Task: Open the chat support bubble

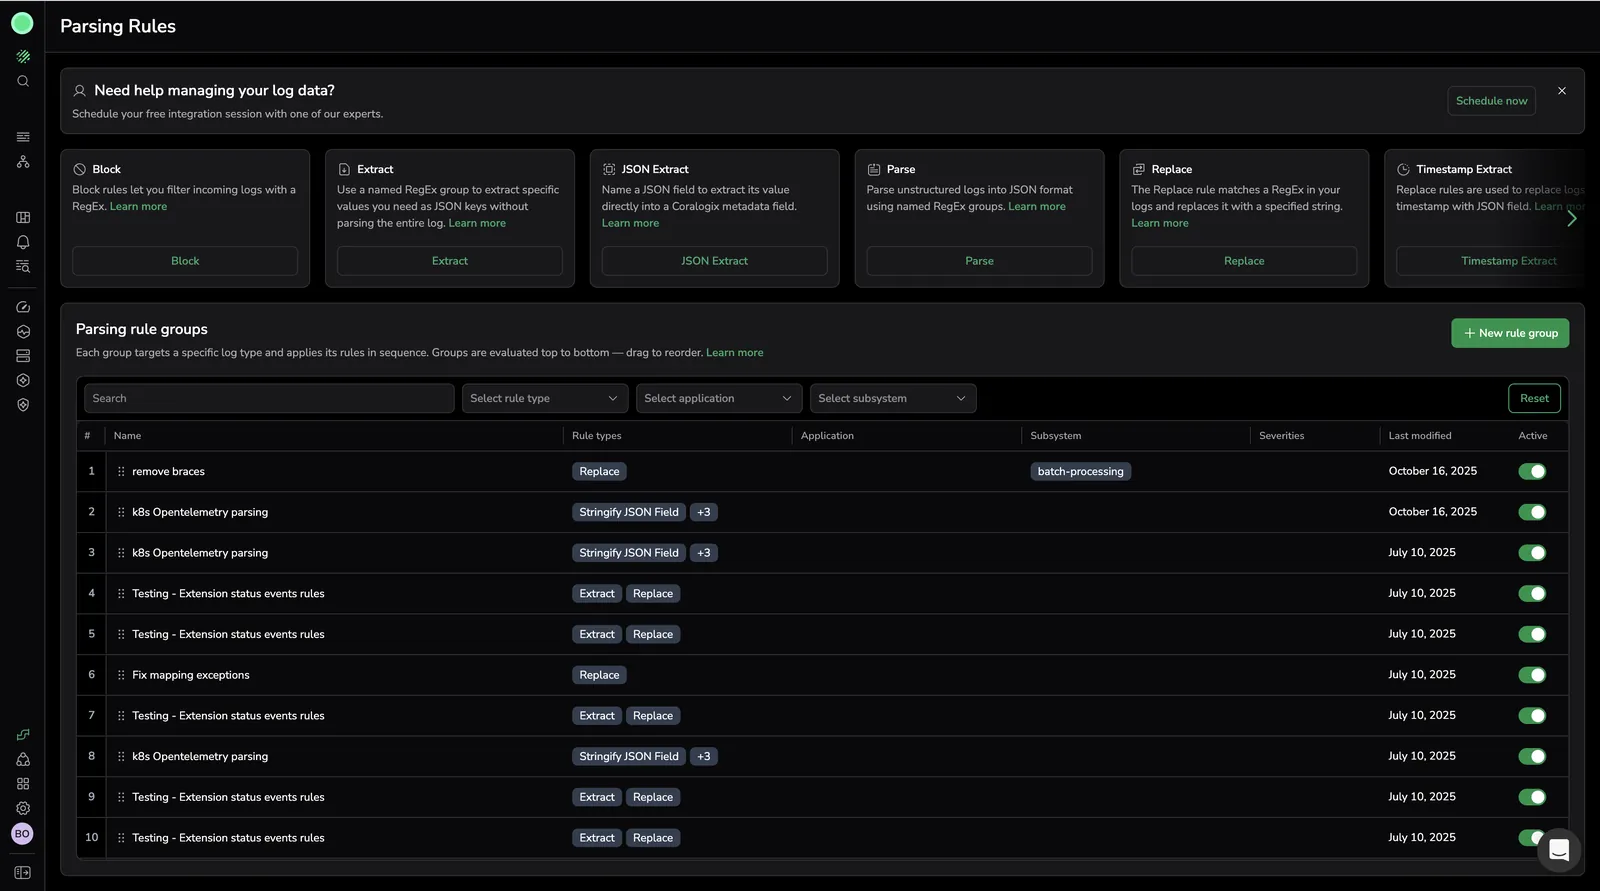Action: [1558, 850]
